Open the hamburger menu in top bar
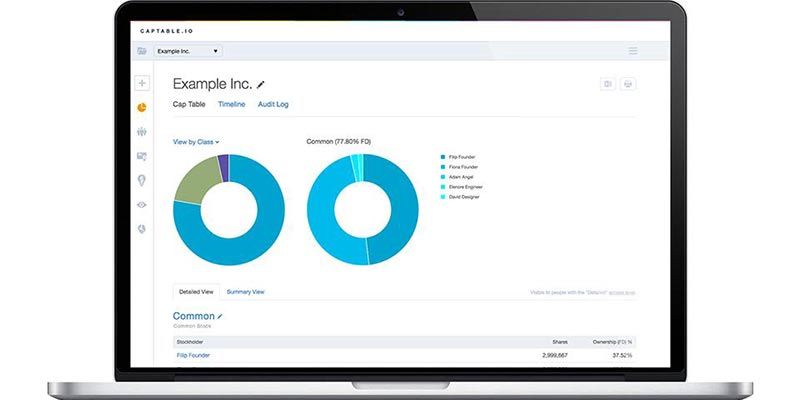 click(632, 50)
